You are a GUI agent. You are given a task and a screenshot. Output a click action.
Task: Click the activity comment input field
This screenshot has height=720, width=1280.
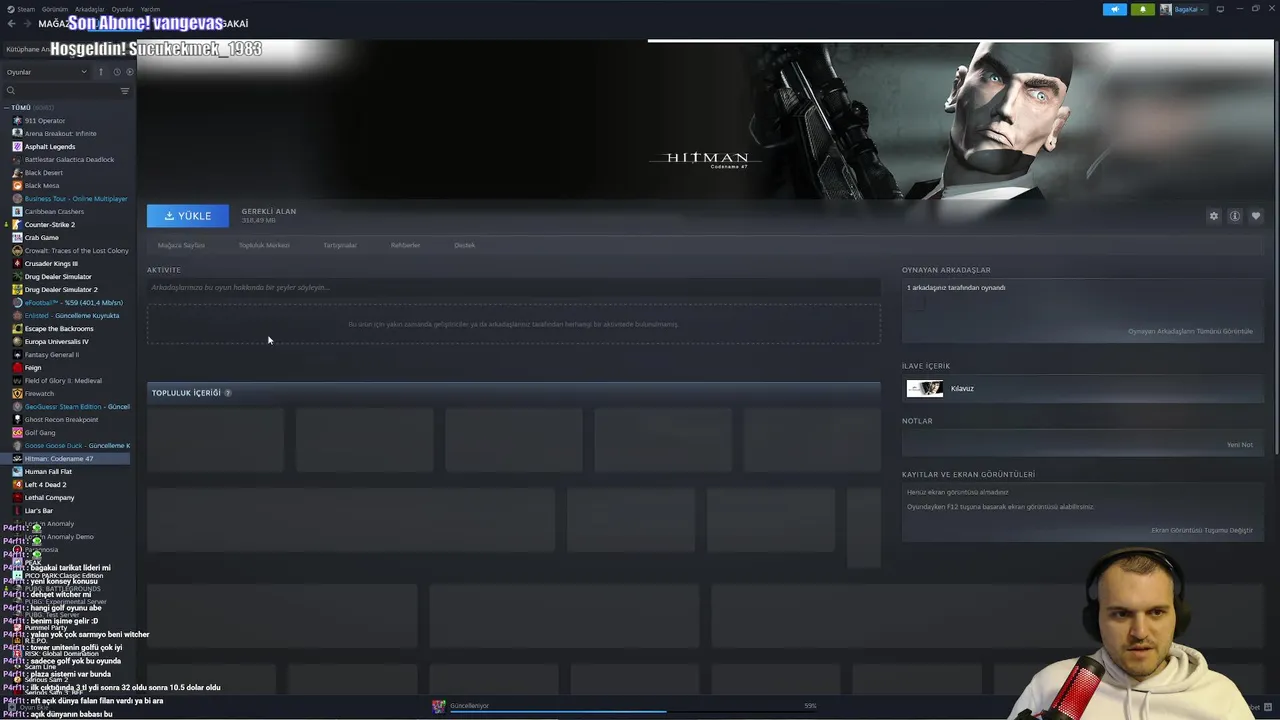514,288
